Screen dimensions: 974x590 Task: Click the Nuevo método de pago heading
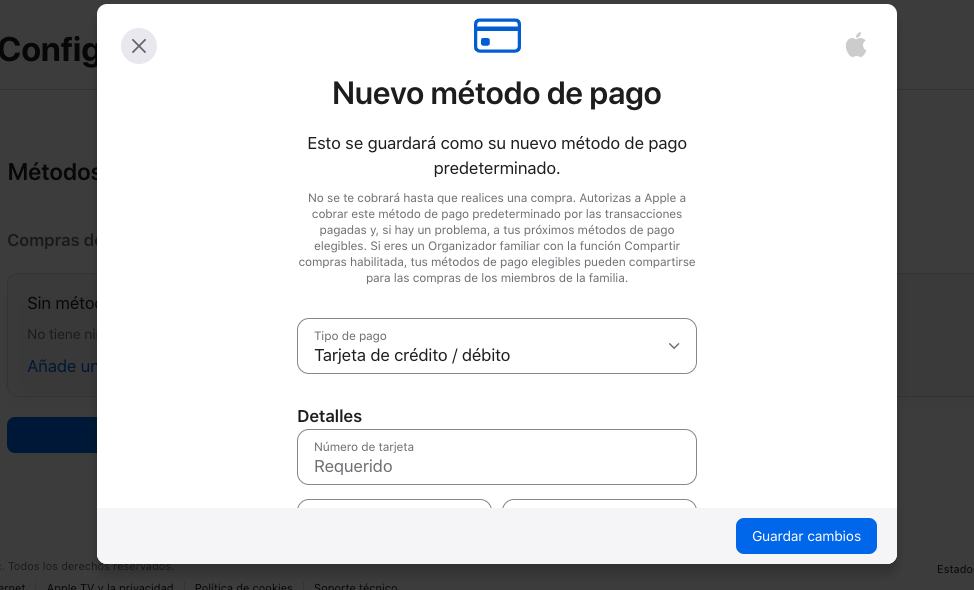[x=496, y=94]
